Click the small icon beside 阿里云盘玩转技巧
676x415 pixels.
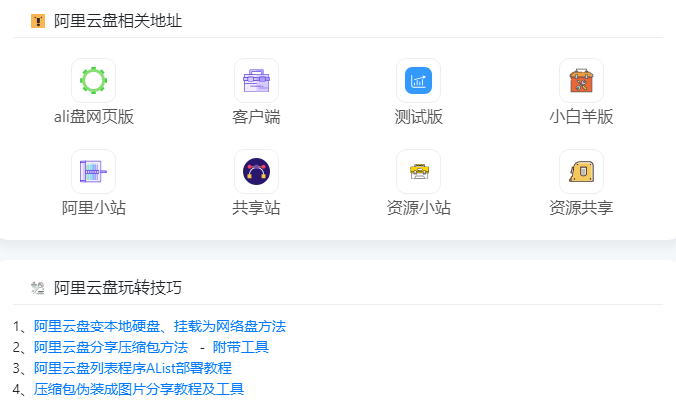tap(38, 288)
